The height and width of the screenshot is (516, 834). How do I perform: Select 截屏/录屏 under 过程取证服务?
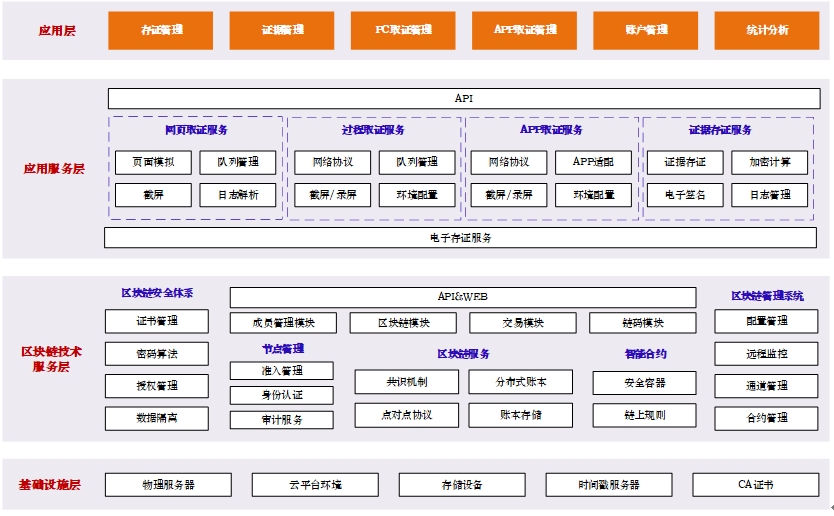(332, 195)
